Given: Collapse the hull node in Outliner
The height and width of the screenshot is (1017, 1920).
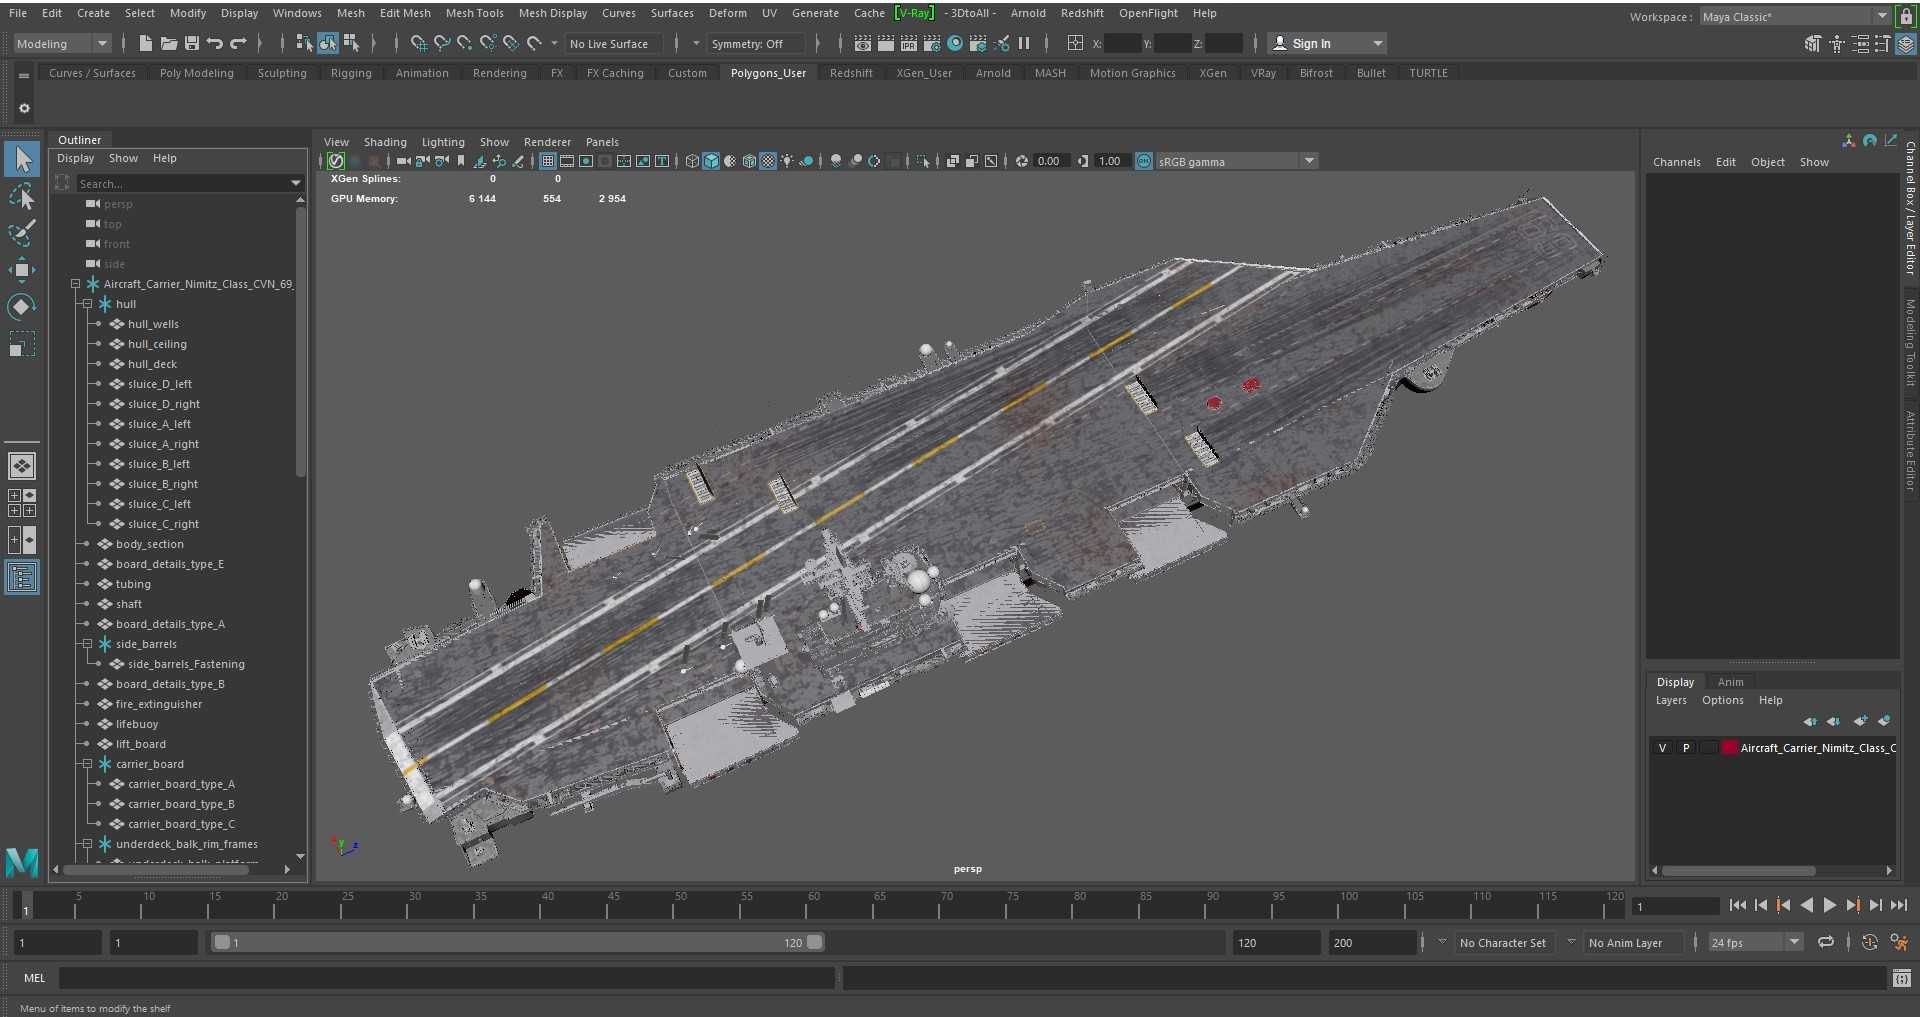Looking at the screenshot, I should [87, 304].
